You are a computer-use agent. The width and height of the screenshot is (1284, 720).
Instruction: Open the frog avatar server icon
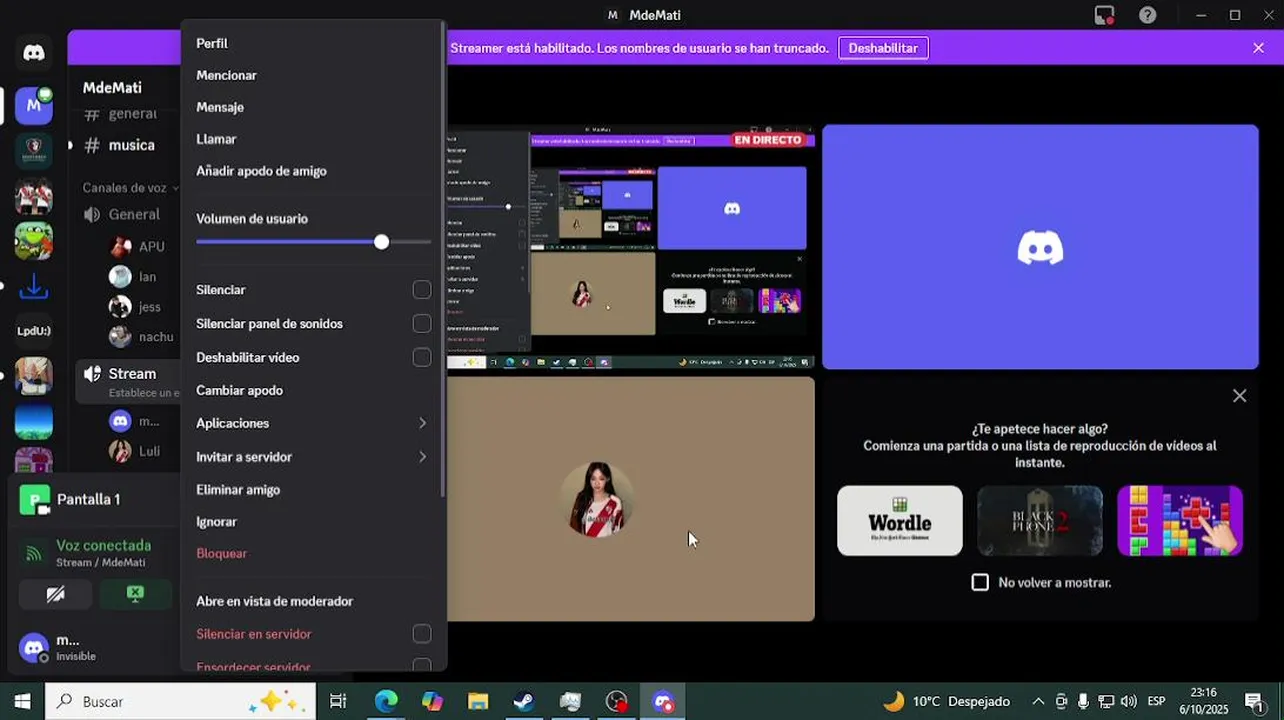click(34, 241)
